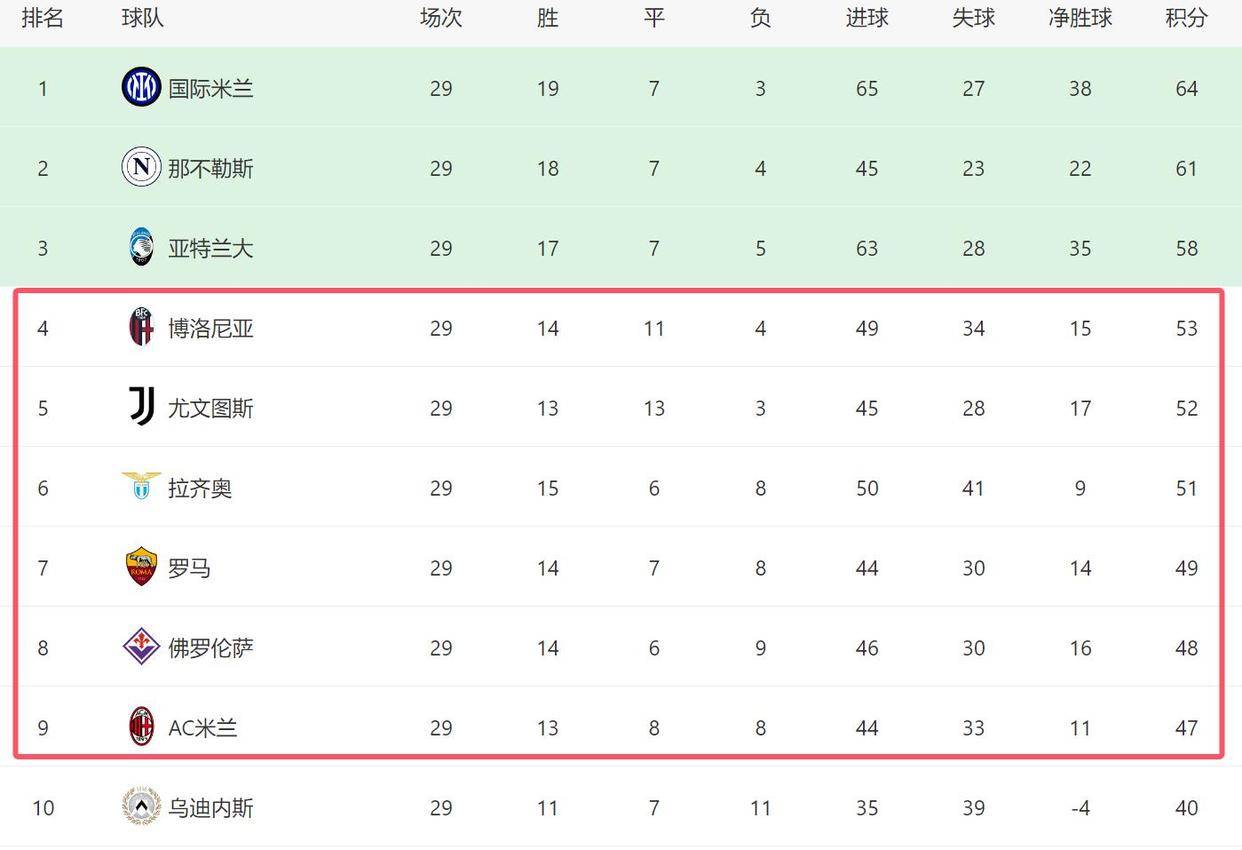This screenshot has width=1242, height=850.
Task: Select the 那不勒斯 table row
Action: point(621,167)
